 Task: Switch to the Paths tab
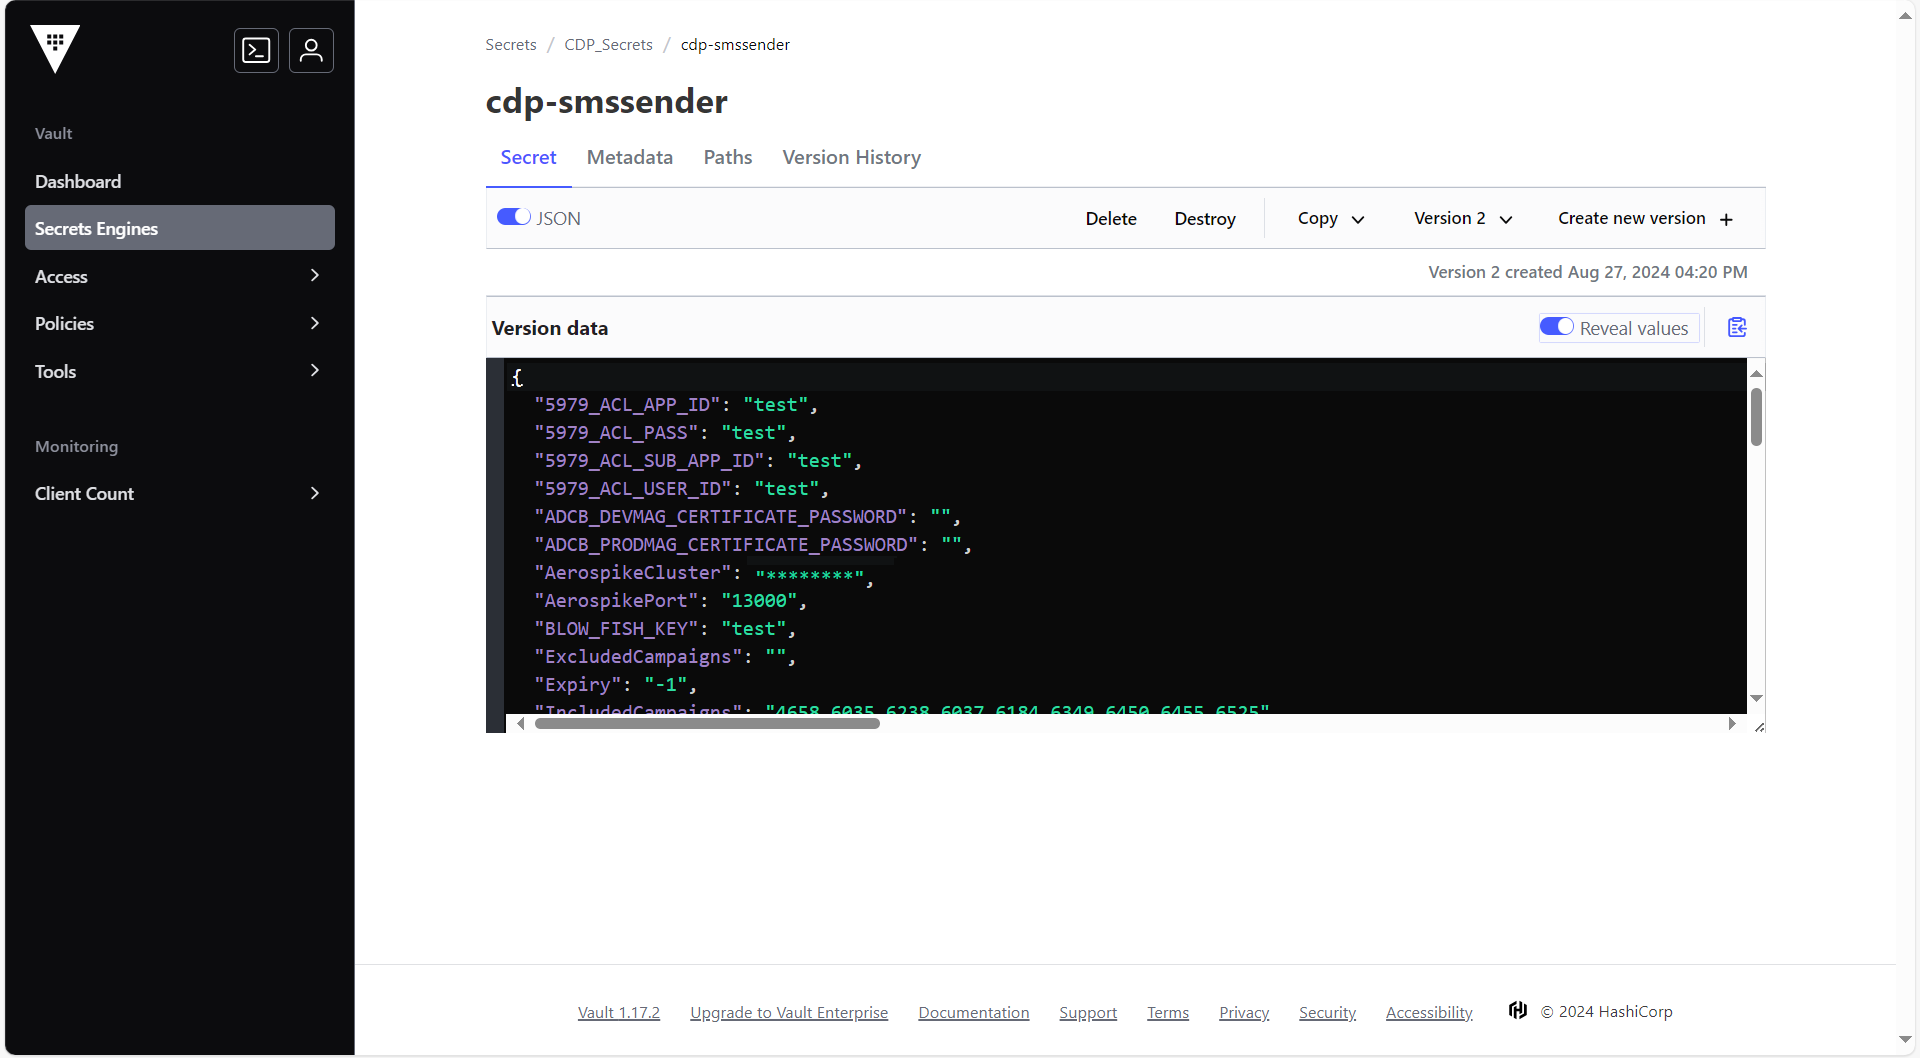click(728, 157)
